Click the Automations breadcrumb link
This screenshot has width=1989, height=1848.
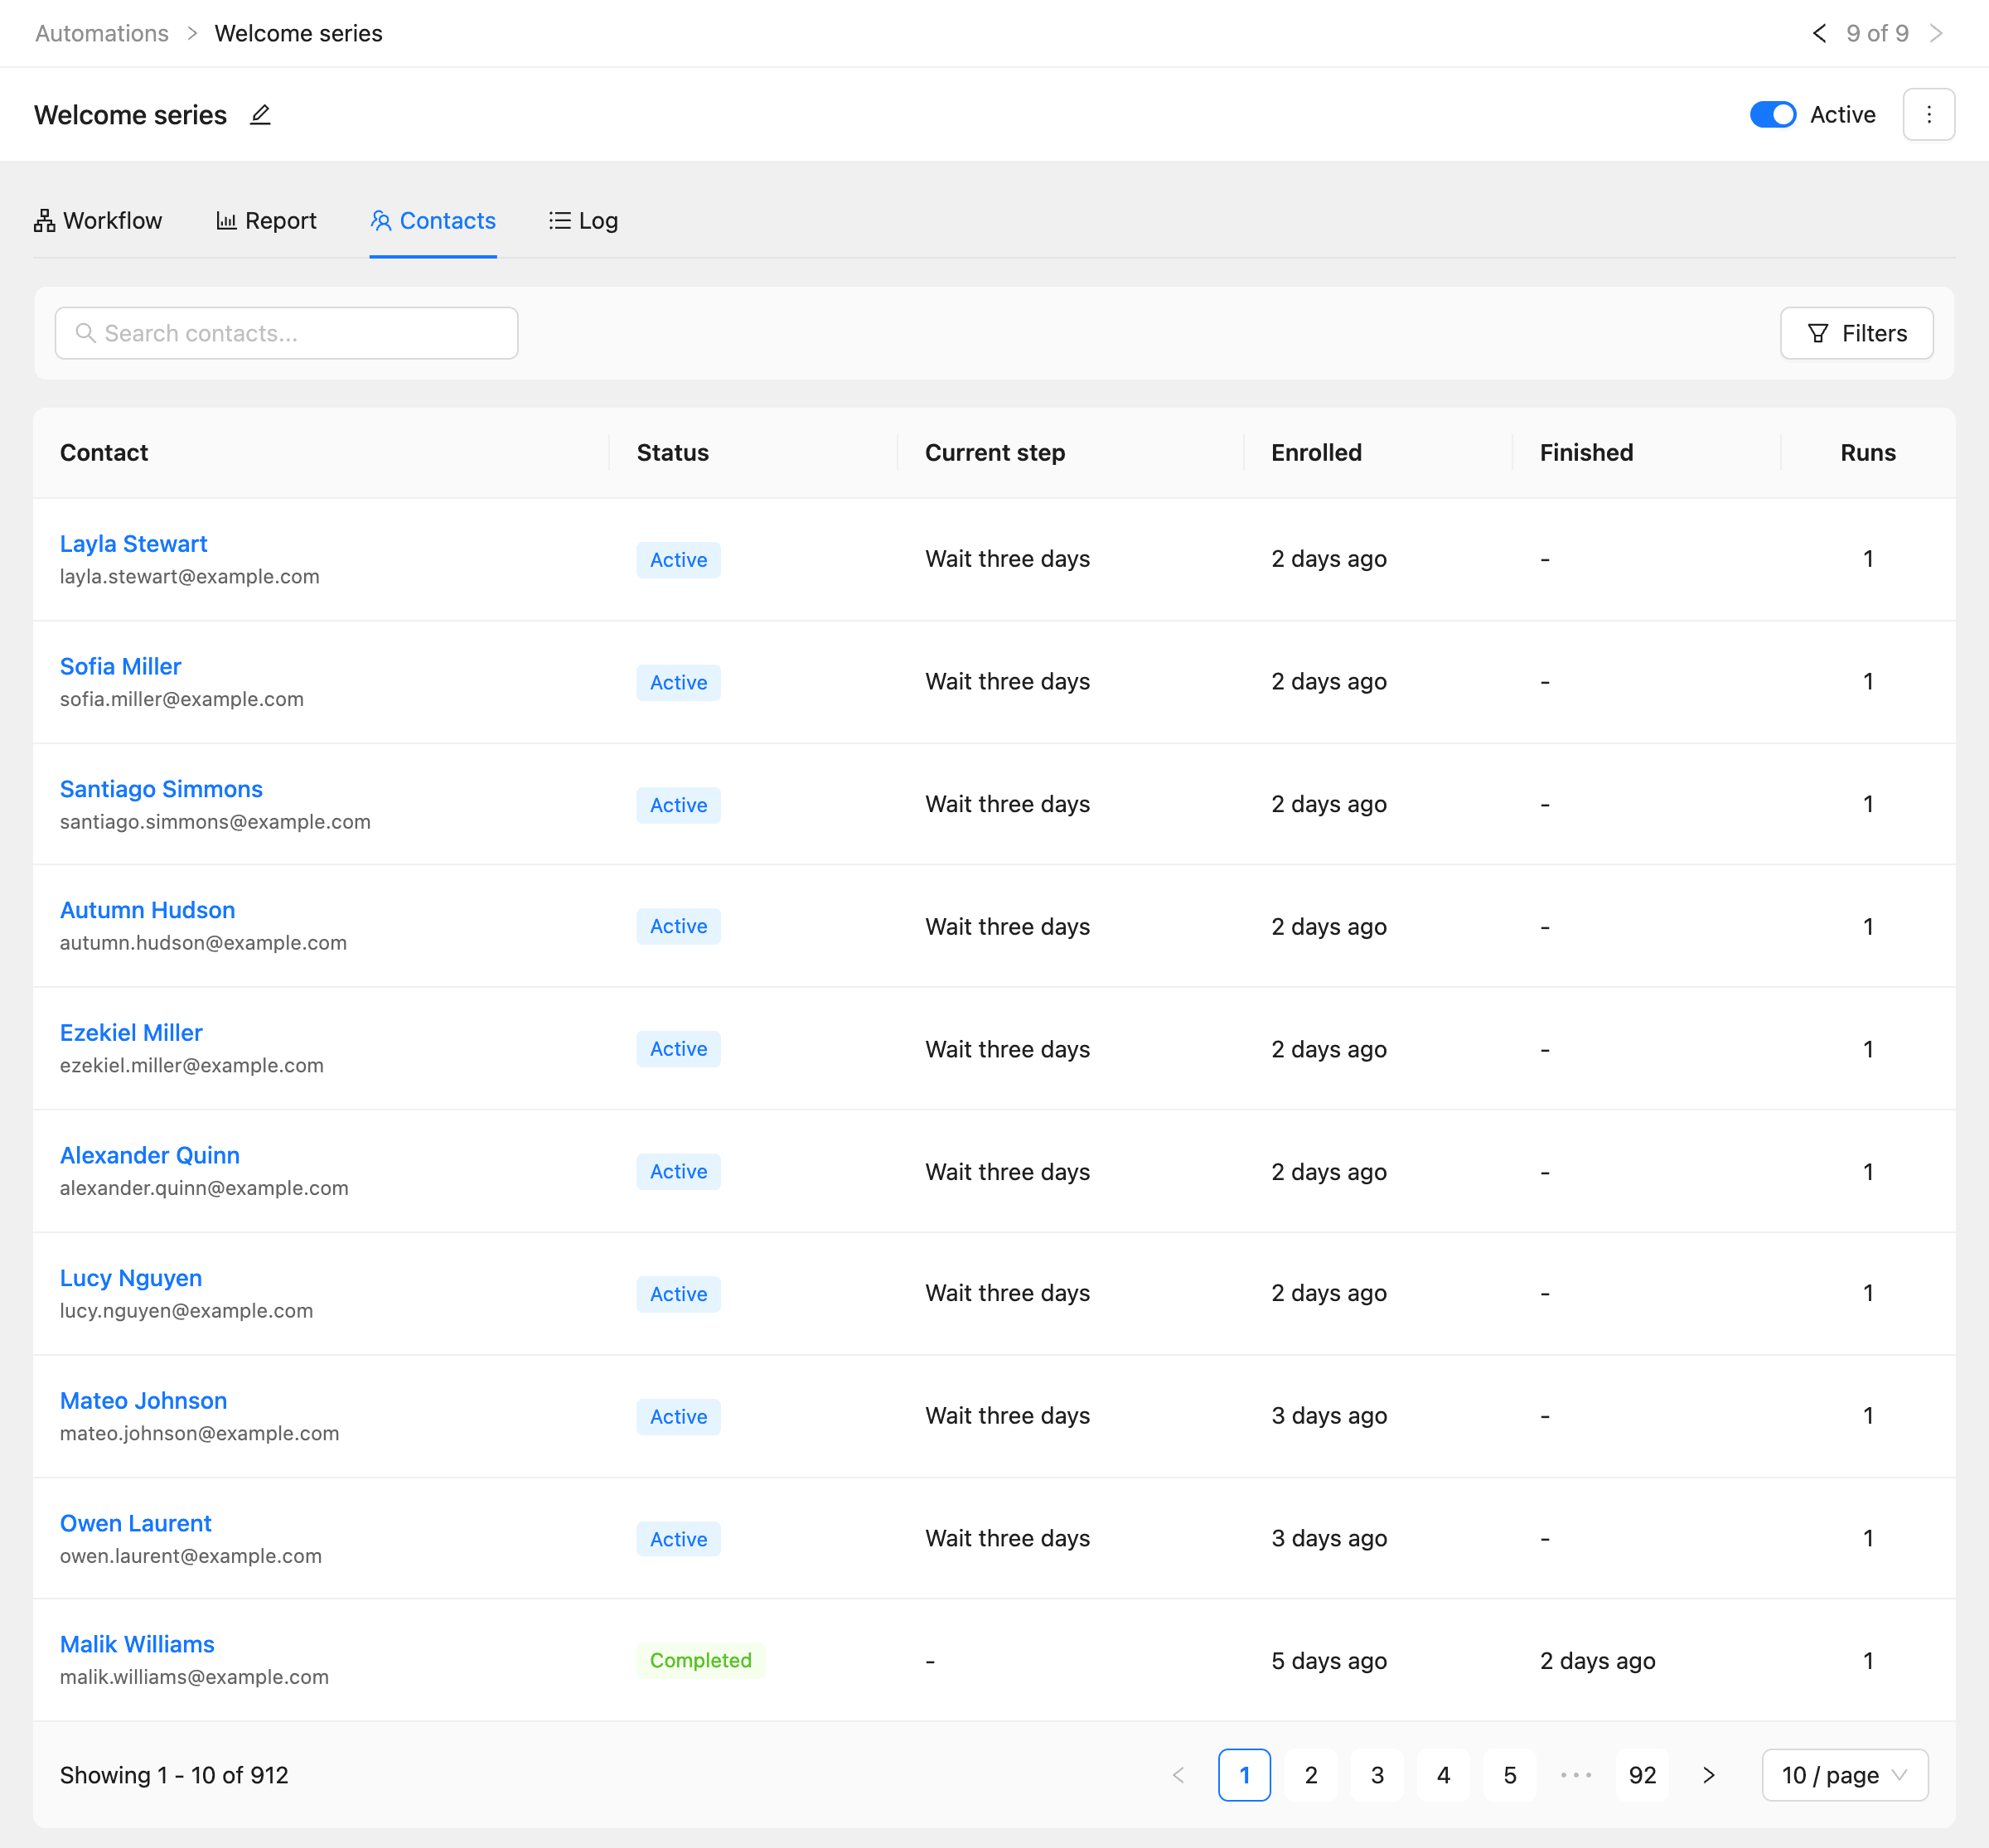click(x=102, y=34)
